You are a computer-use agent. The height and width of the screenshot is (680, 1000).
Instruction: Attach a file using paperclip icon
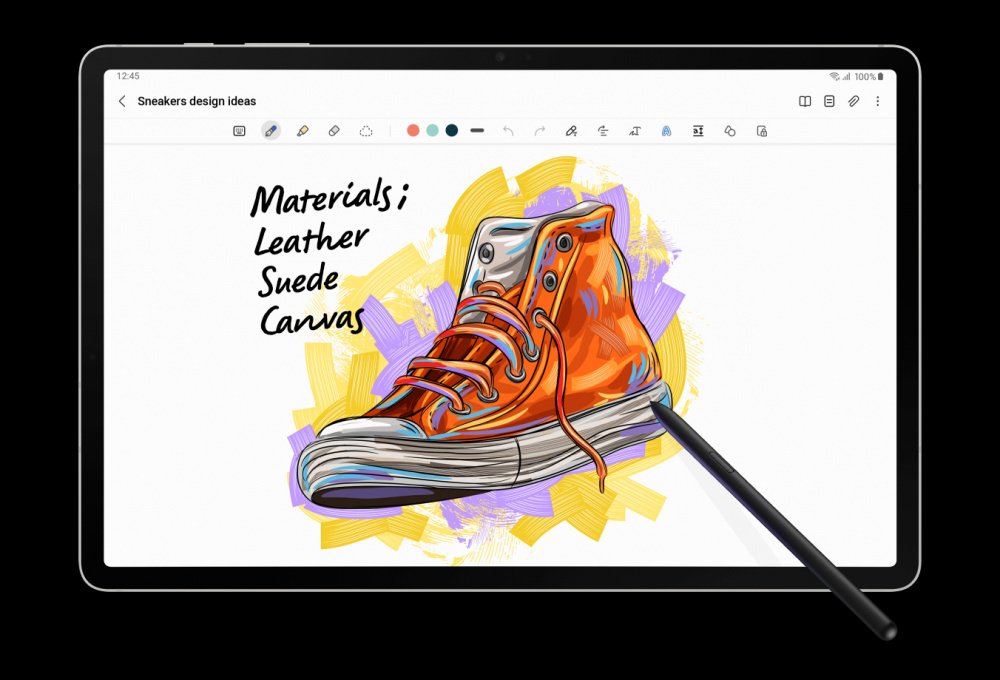853,101
